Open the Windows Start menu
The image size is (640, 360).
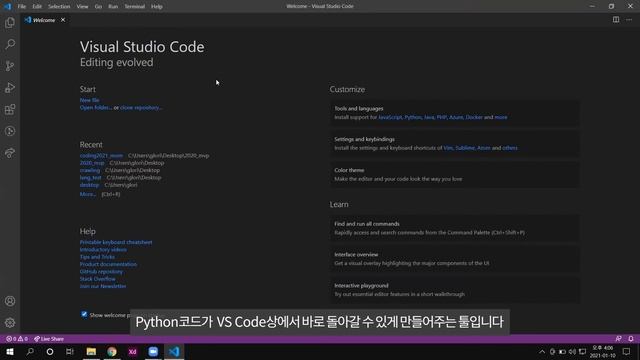point(10,351)
